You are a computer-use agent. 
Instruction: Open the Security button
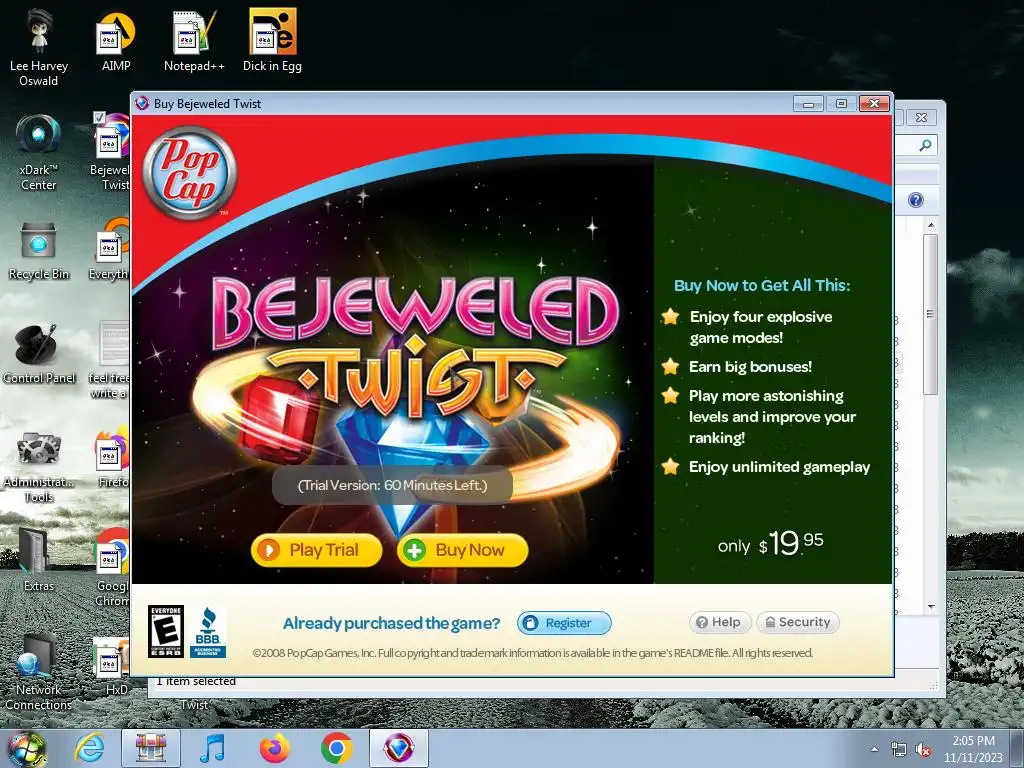pos(798,622)
